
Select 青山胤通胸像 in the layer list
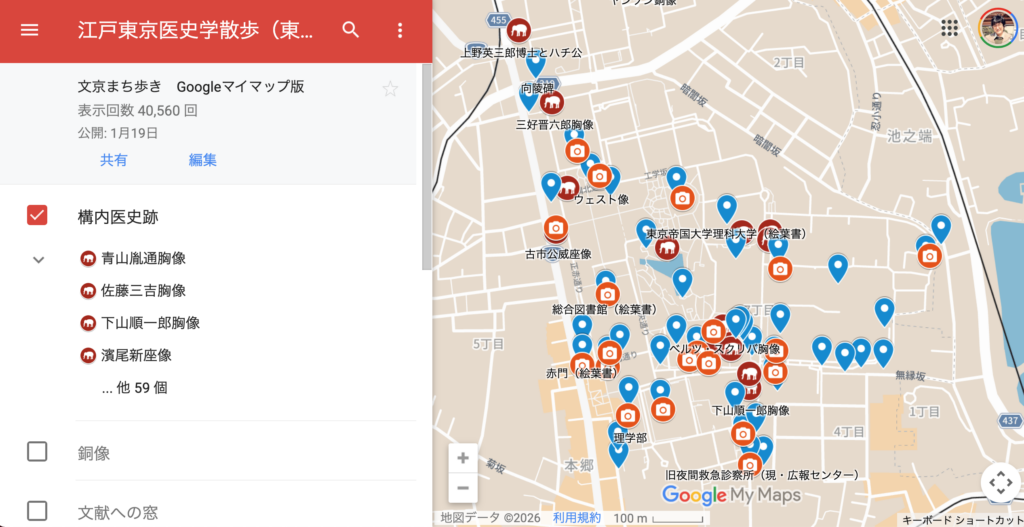click(143, 259)
